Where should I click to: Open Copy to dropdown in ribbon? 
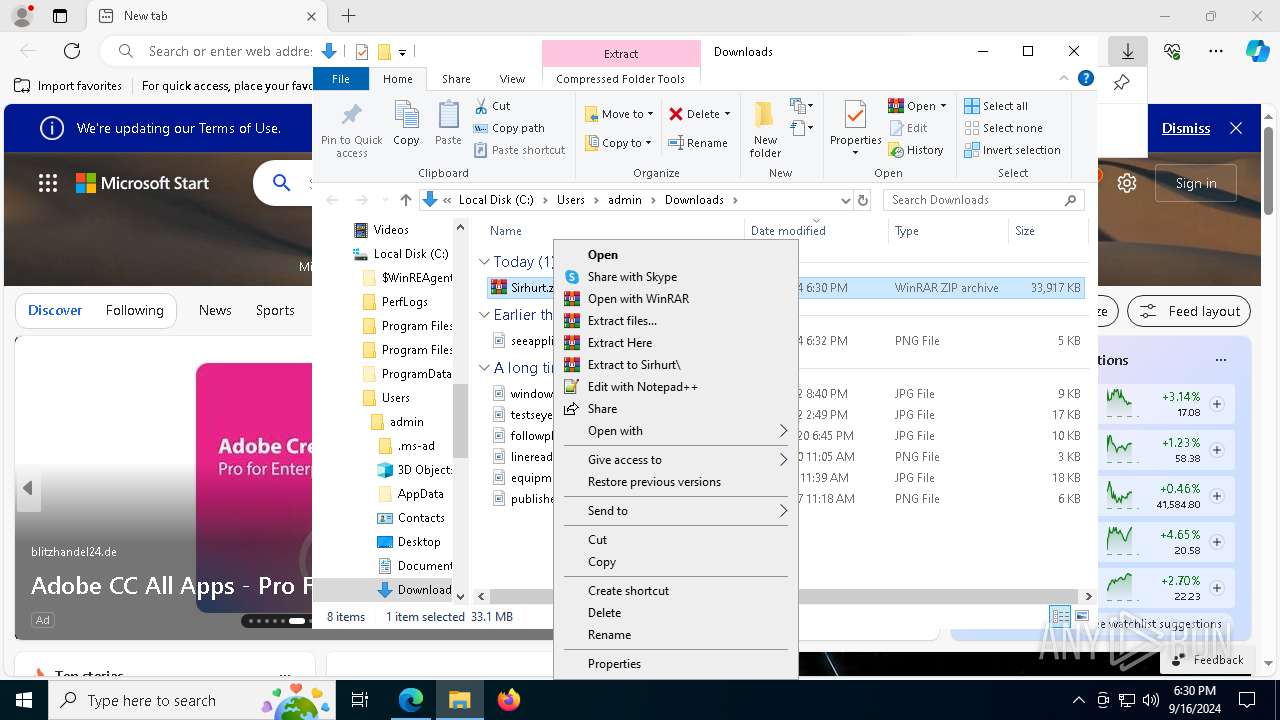pyautogui.click(x=619, y=143)
